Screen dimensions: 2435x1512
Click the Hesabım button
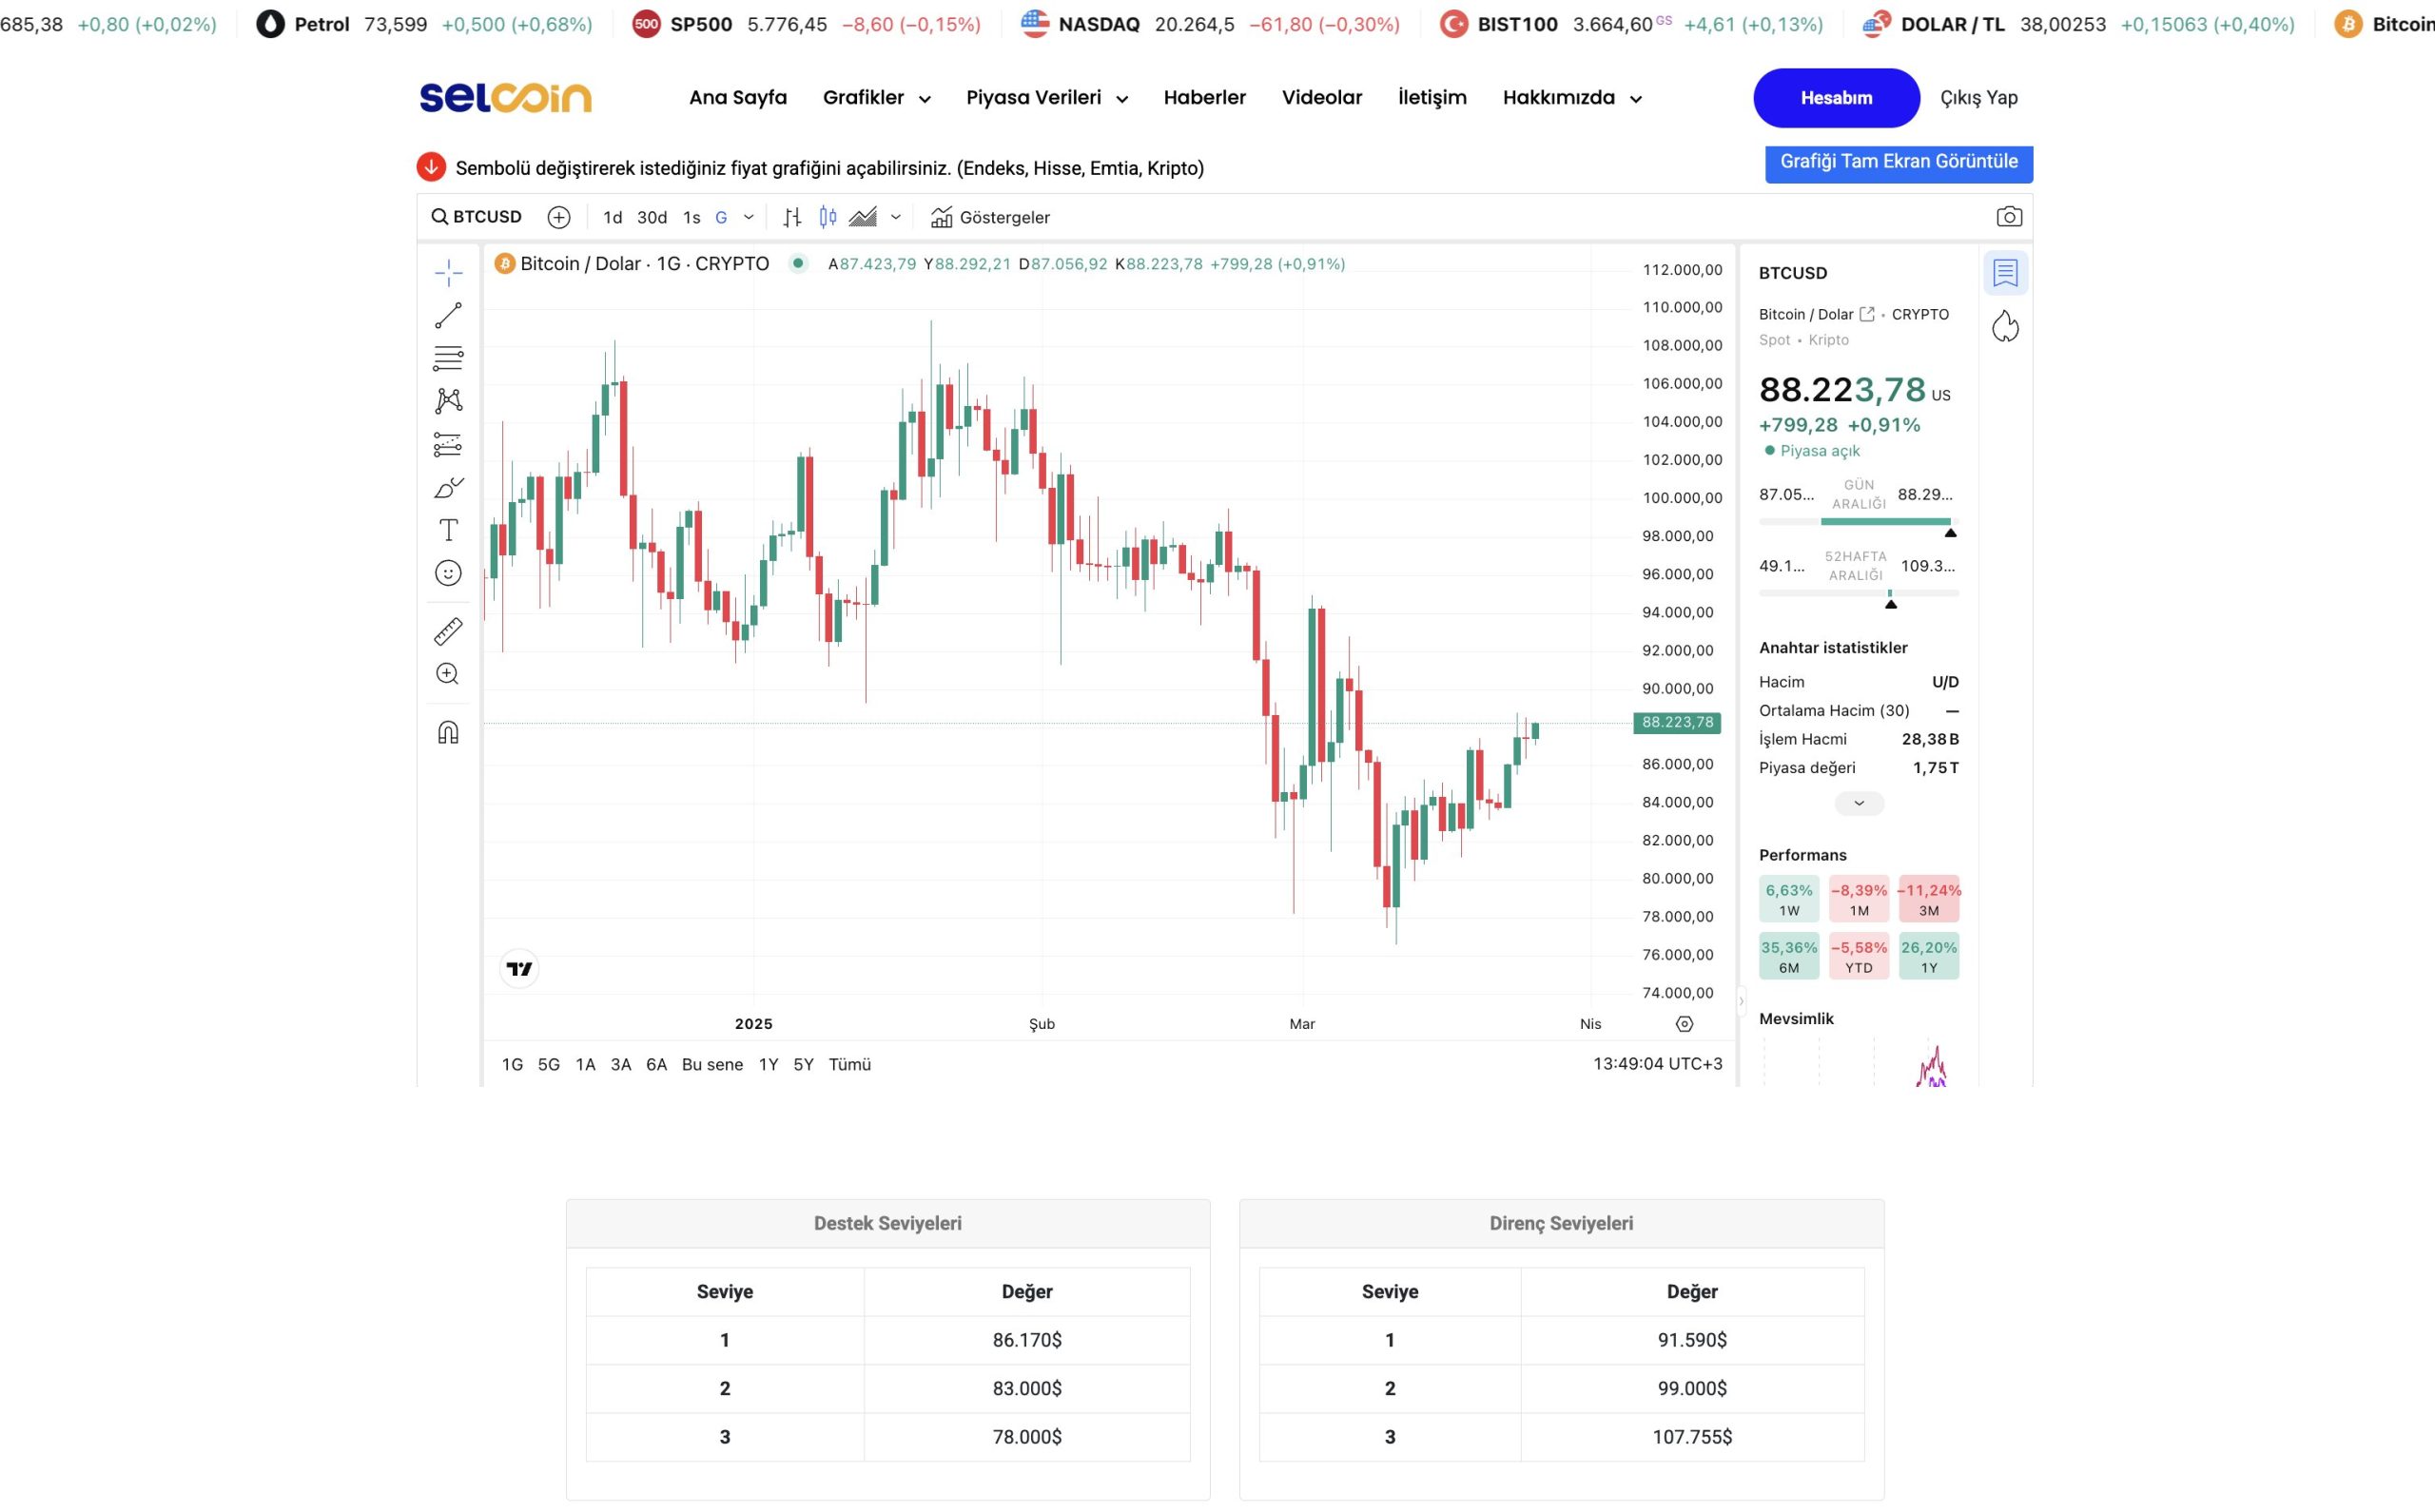[x=1836, y=98]
